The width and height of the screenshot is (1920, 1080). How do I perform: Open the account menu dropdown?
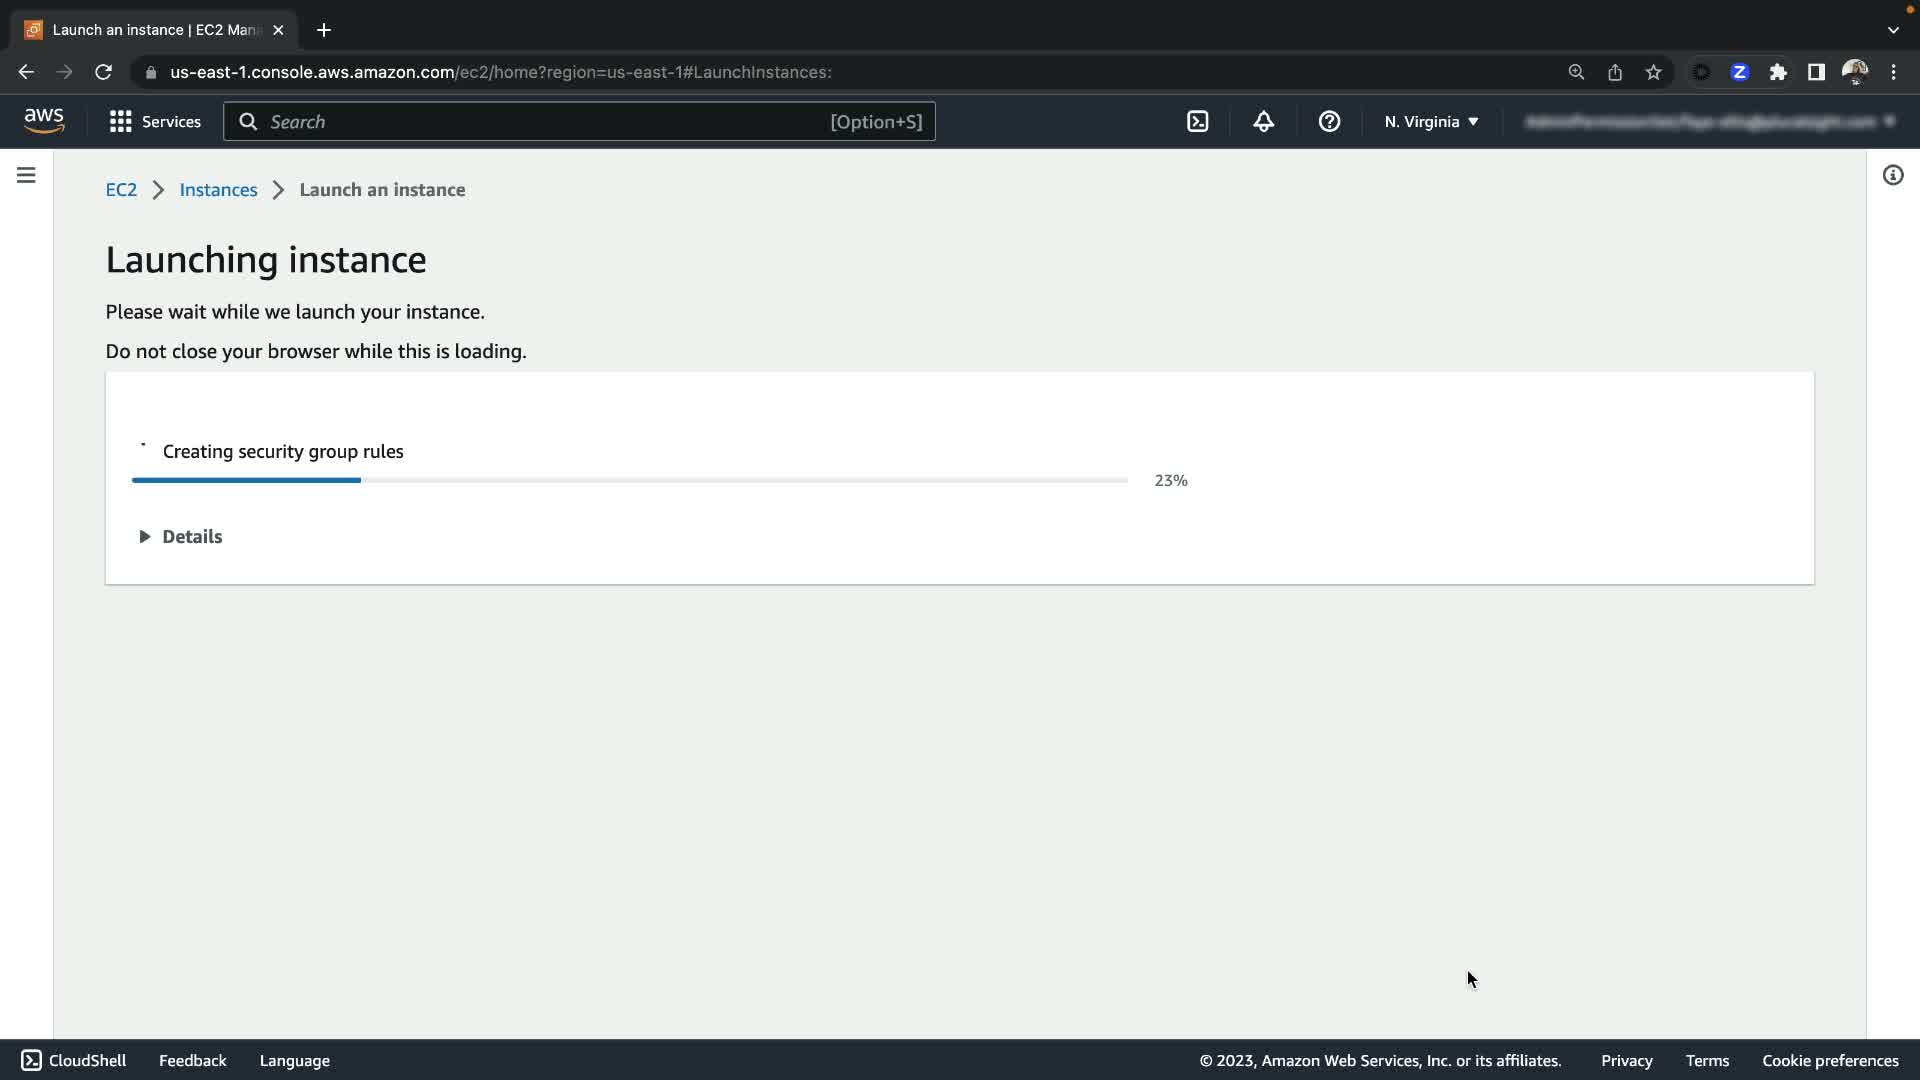(x=1708, y=122)
